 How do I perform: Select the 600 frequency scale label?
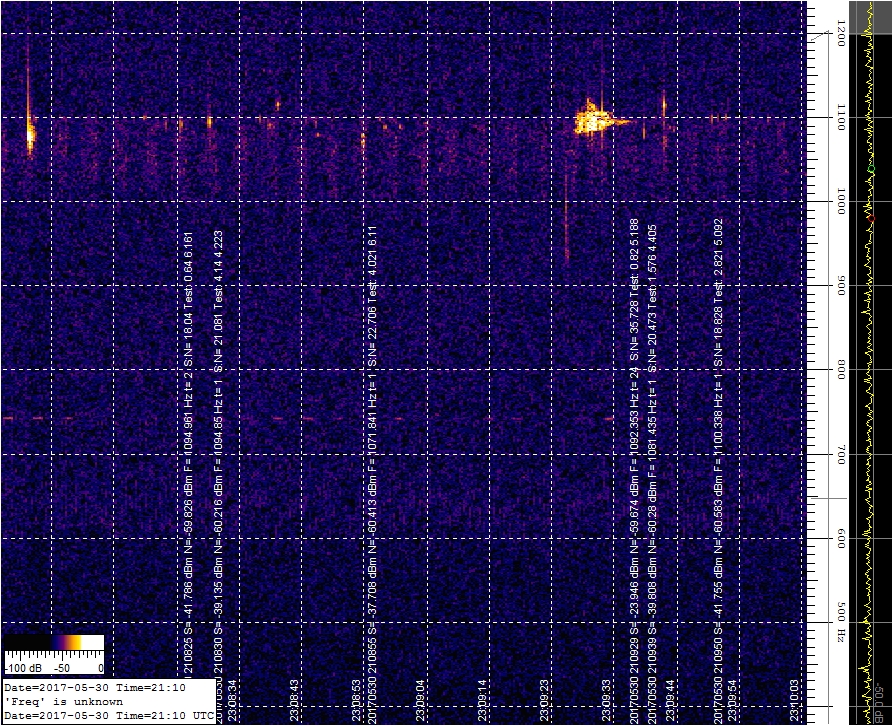tap(839, 540)
